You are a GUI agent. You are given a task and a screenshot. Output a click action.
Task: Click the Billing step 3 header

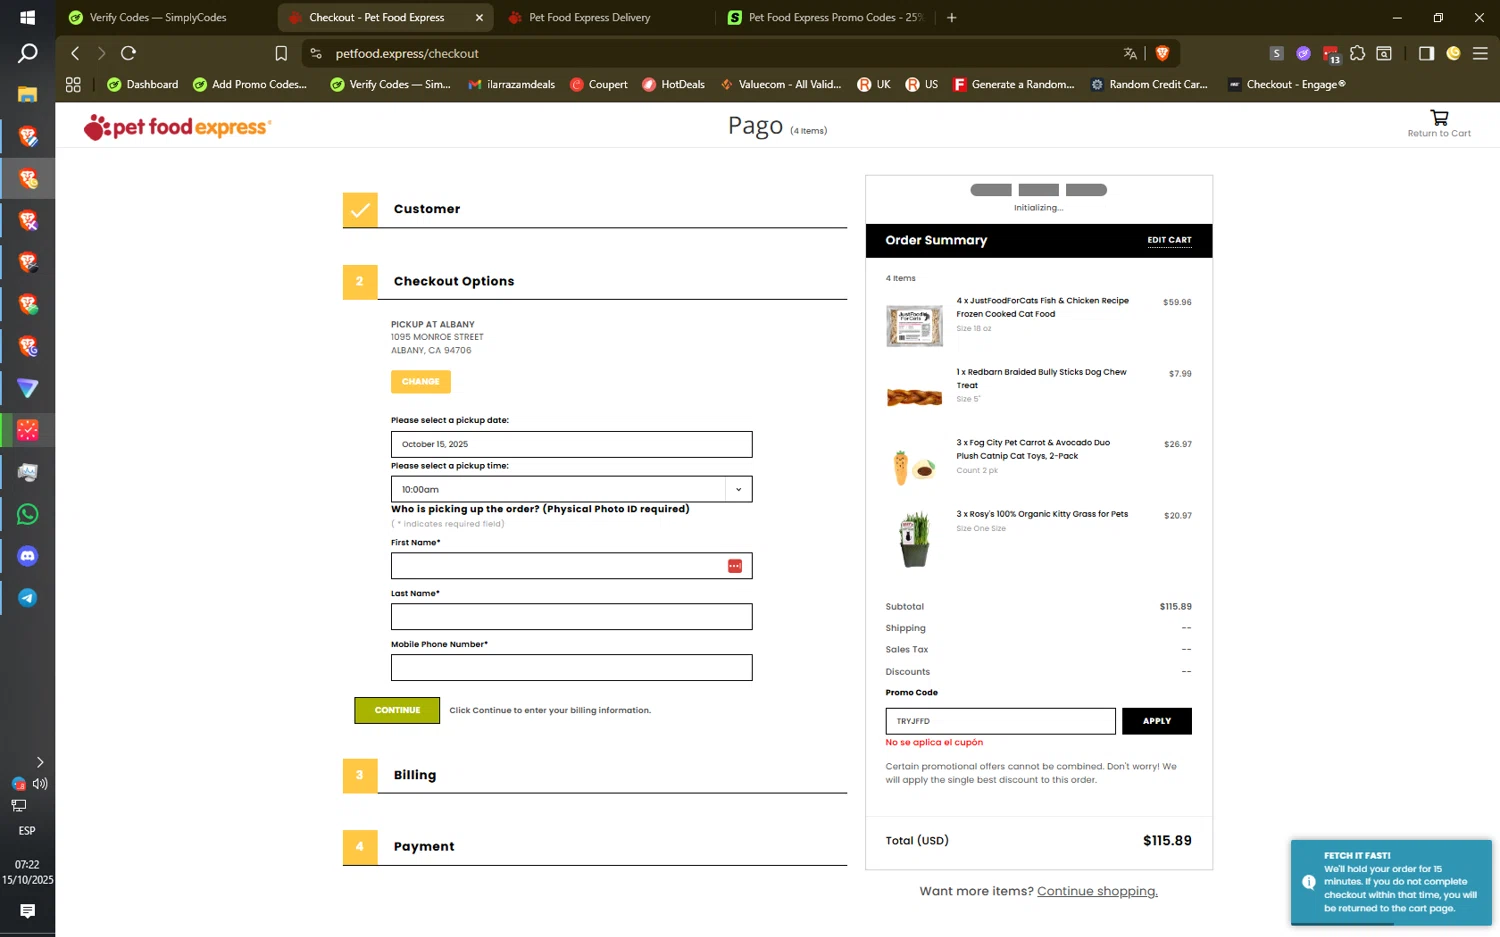tap(594, 775)
